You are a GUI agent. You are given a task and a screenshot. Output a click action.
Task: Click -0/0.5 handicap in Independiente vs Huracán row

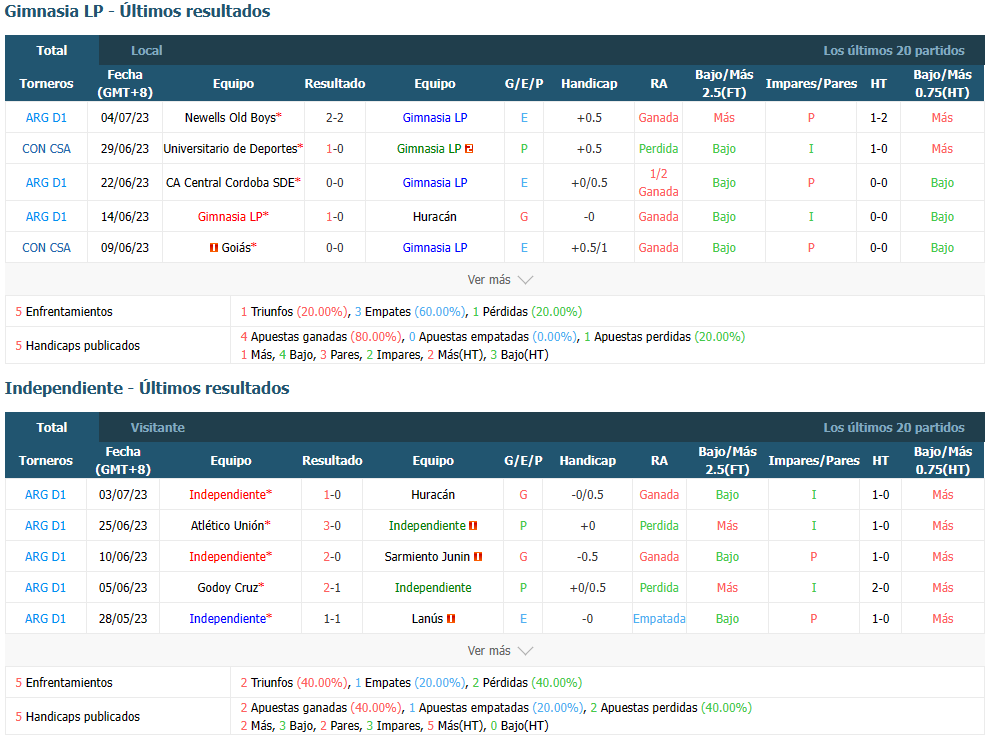587,495
